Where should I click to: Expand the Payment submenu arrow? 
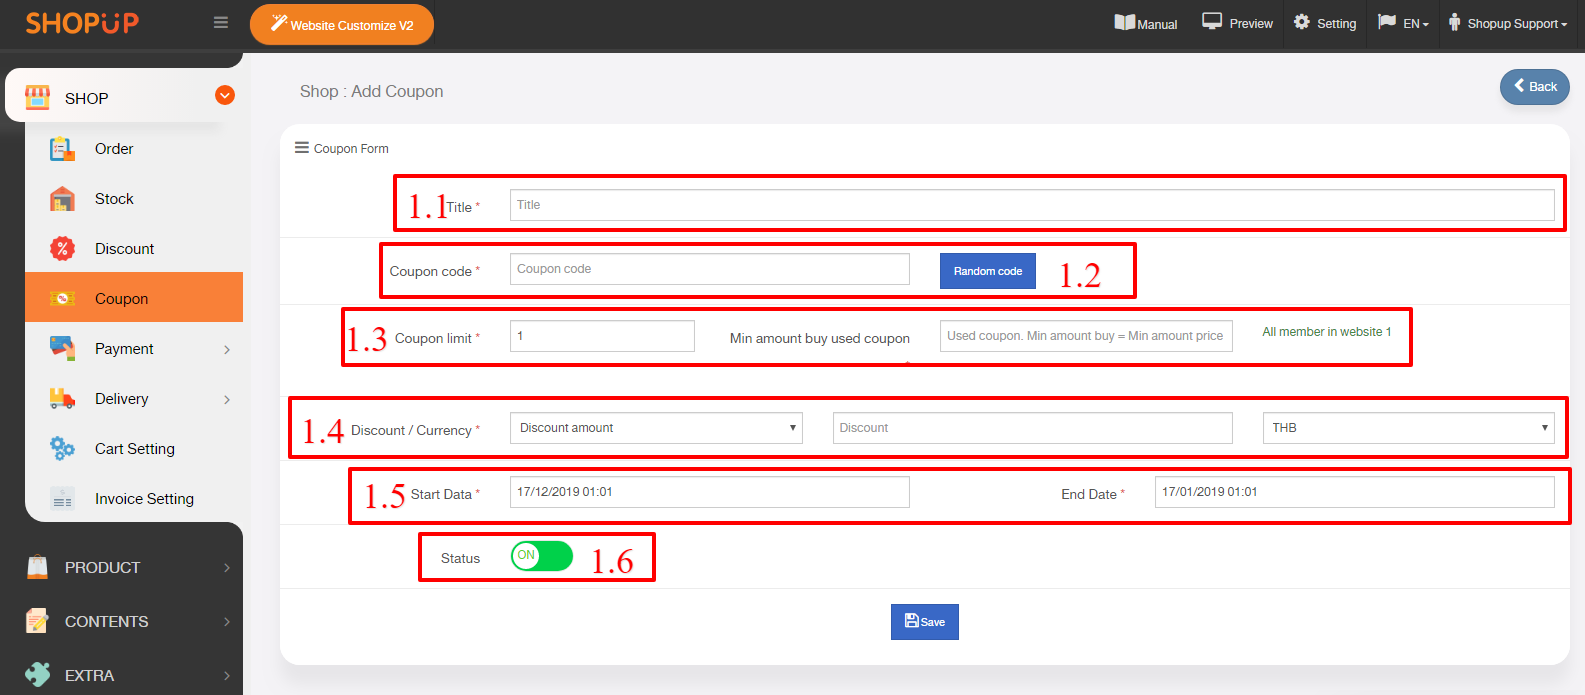point(227,349)
